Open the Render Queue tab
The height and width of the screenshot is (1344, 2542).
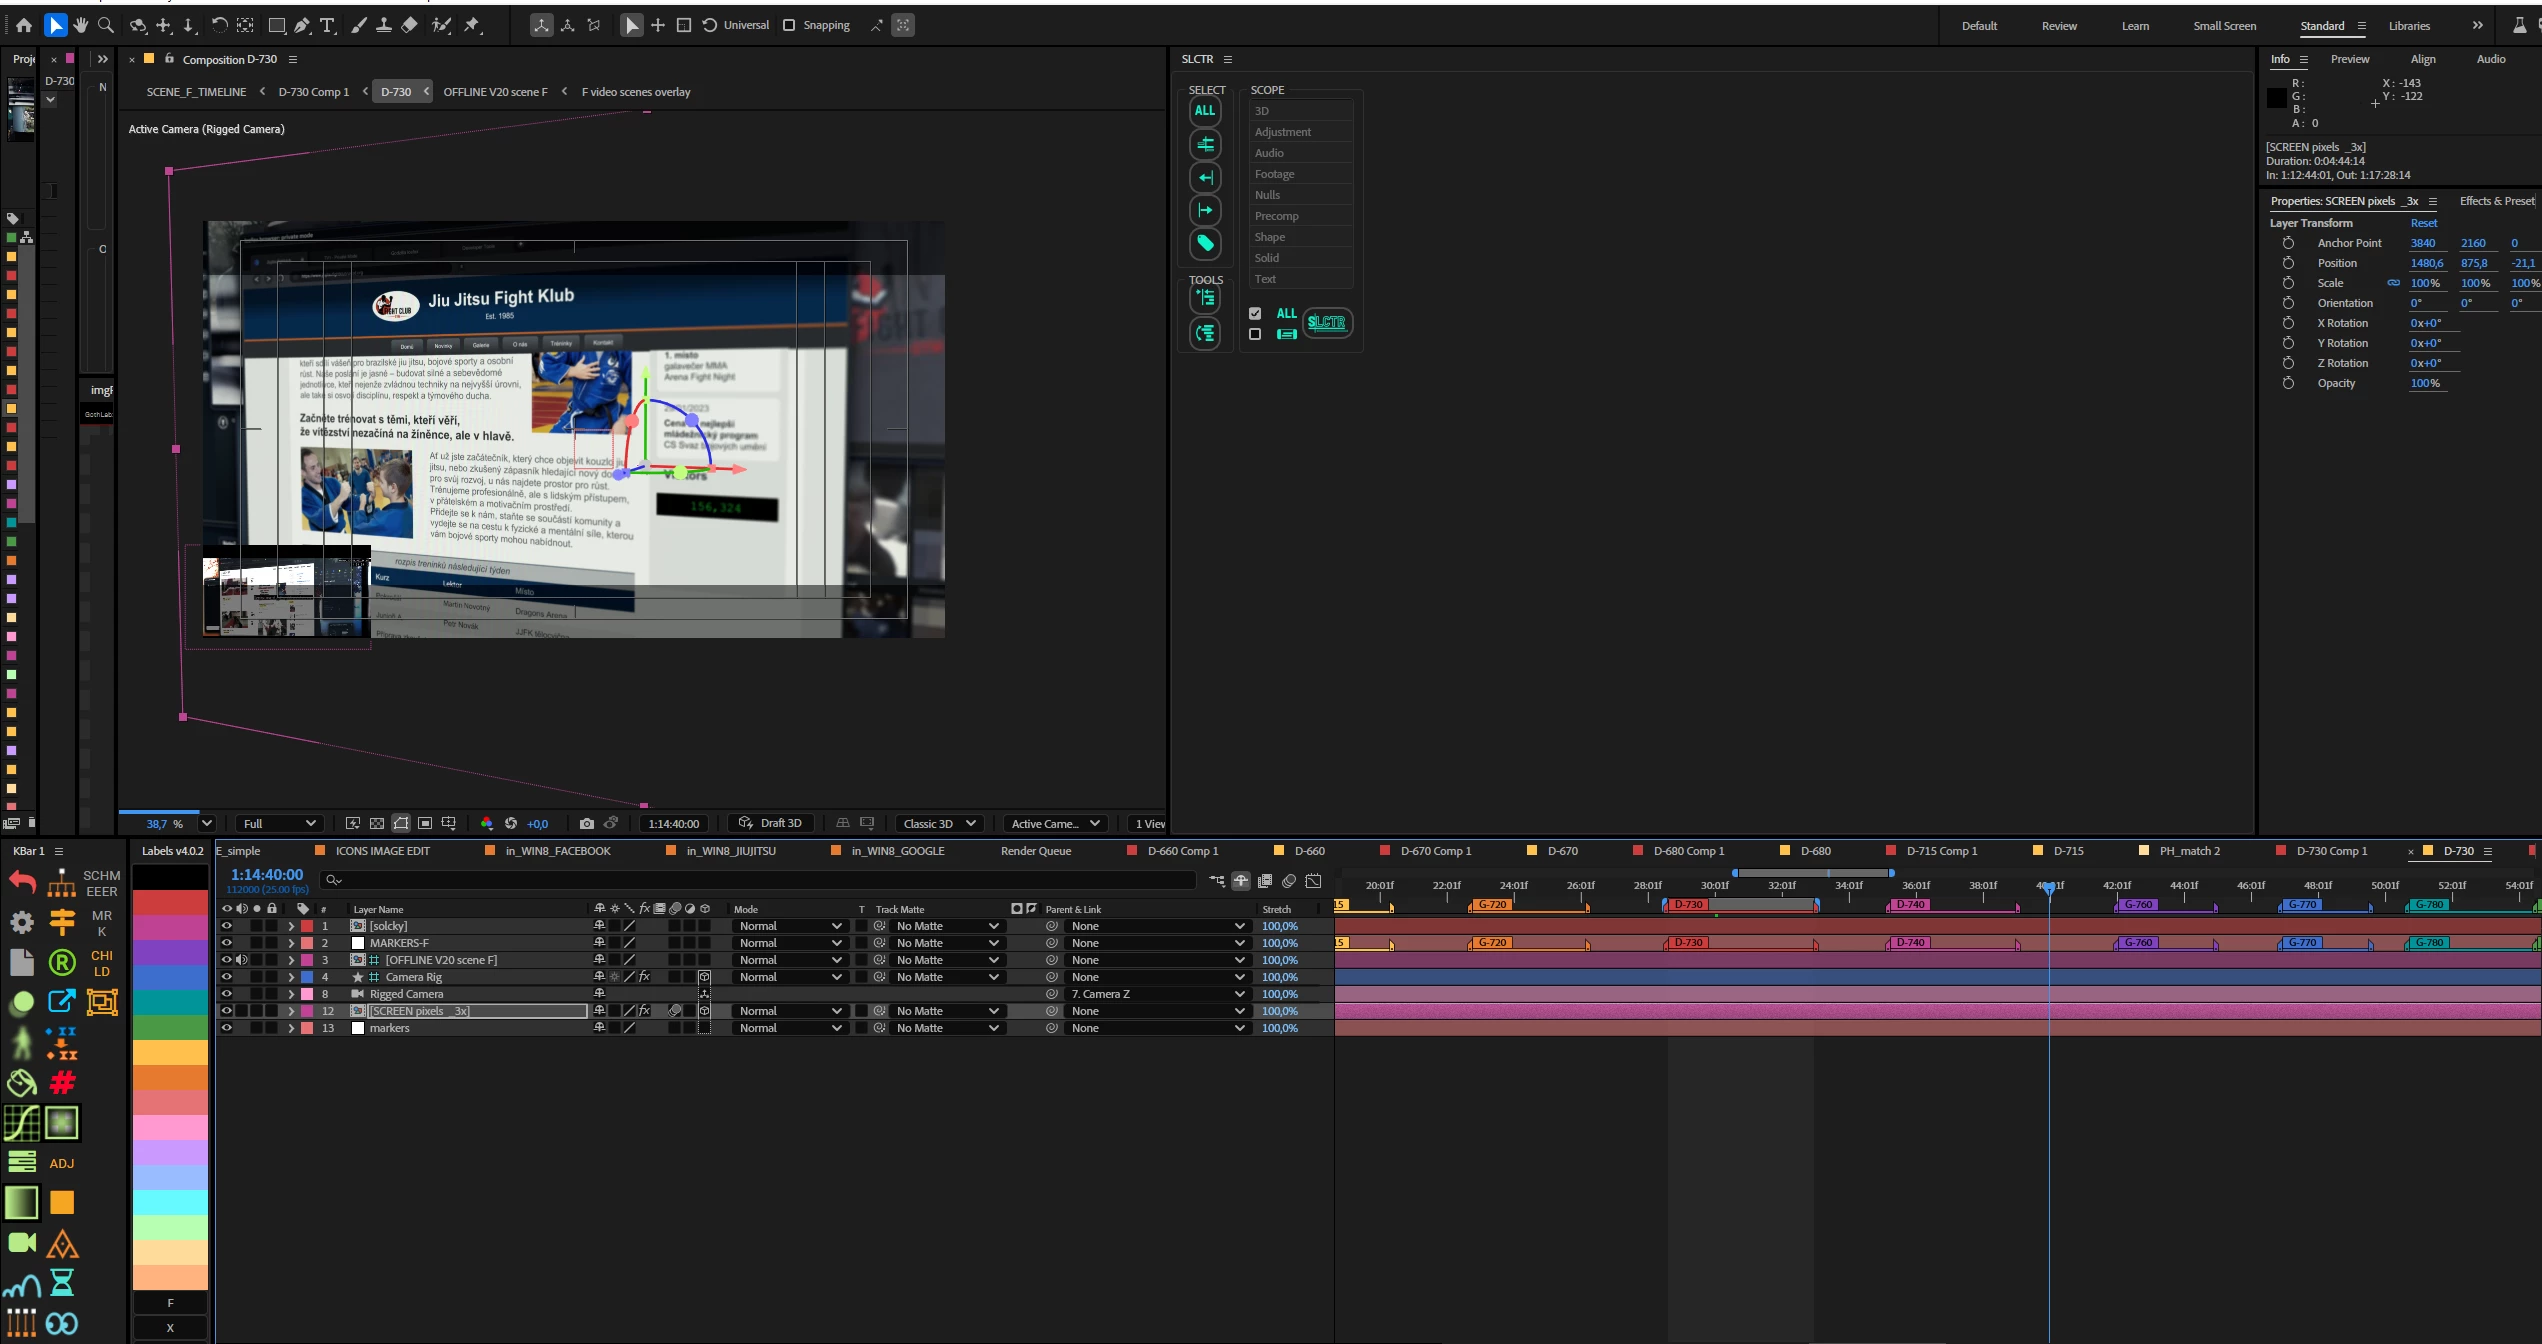click(1035, 851)
